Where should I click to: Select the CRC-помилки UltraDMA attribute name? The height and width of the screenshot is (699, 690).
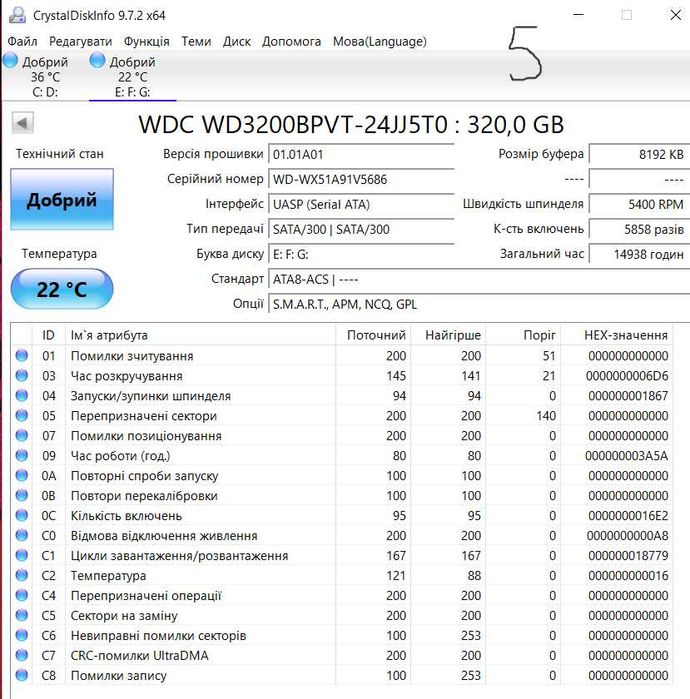click(x=140, y=655)
